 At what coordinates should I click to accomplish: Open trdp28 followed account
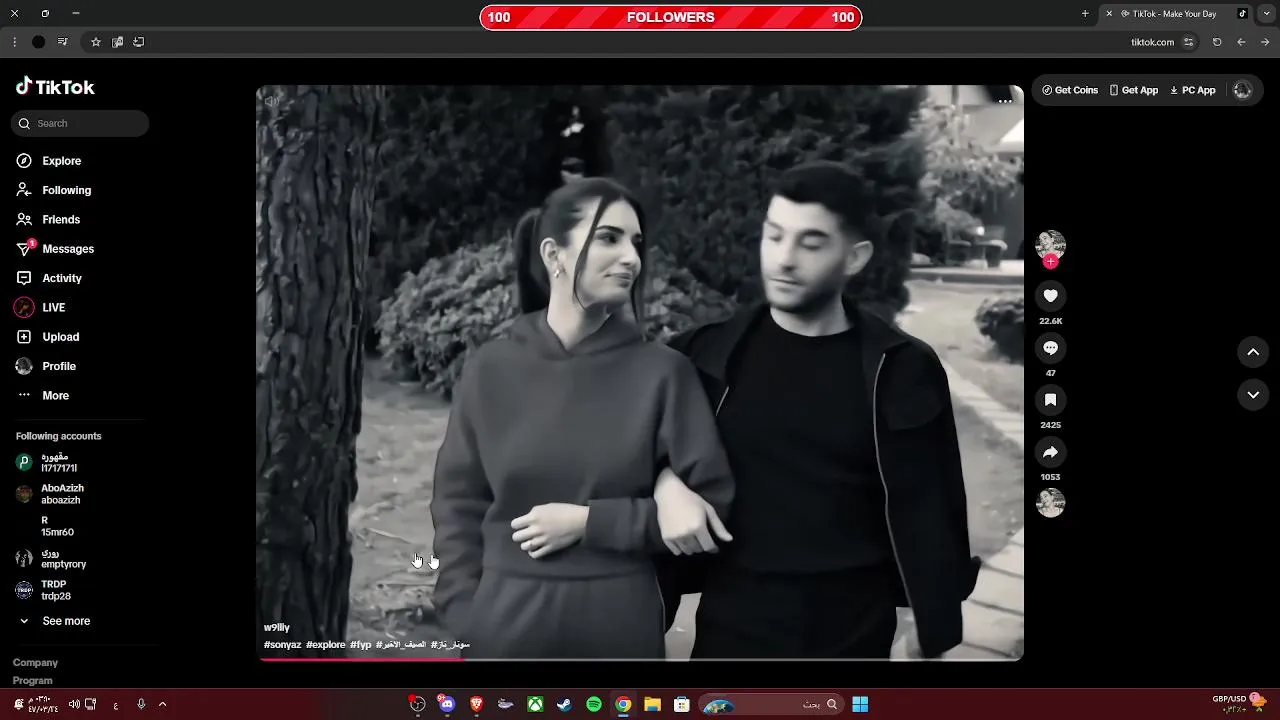43,590
